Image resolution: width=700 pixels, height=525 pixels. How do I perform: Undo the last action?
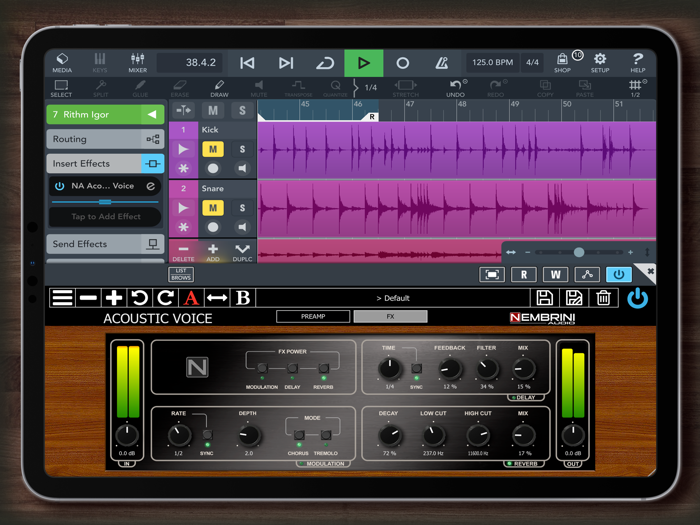click(455, 88)
